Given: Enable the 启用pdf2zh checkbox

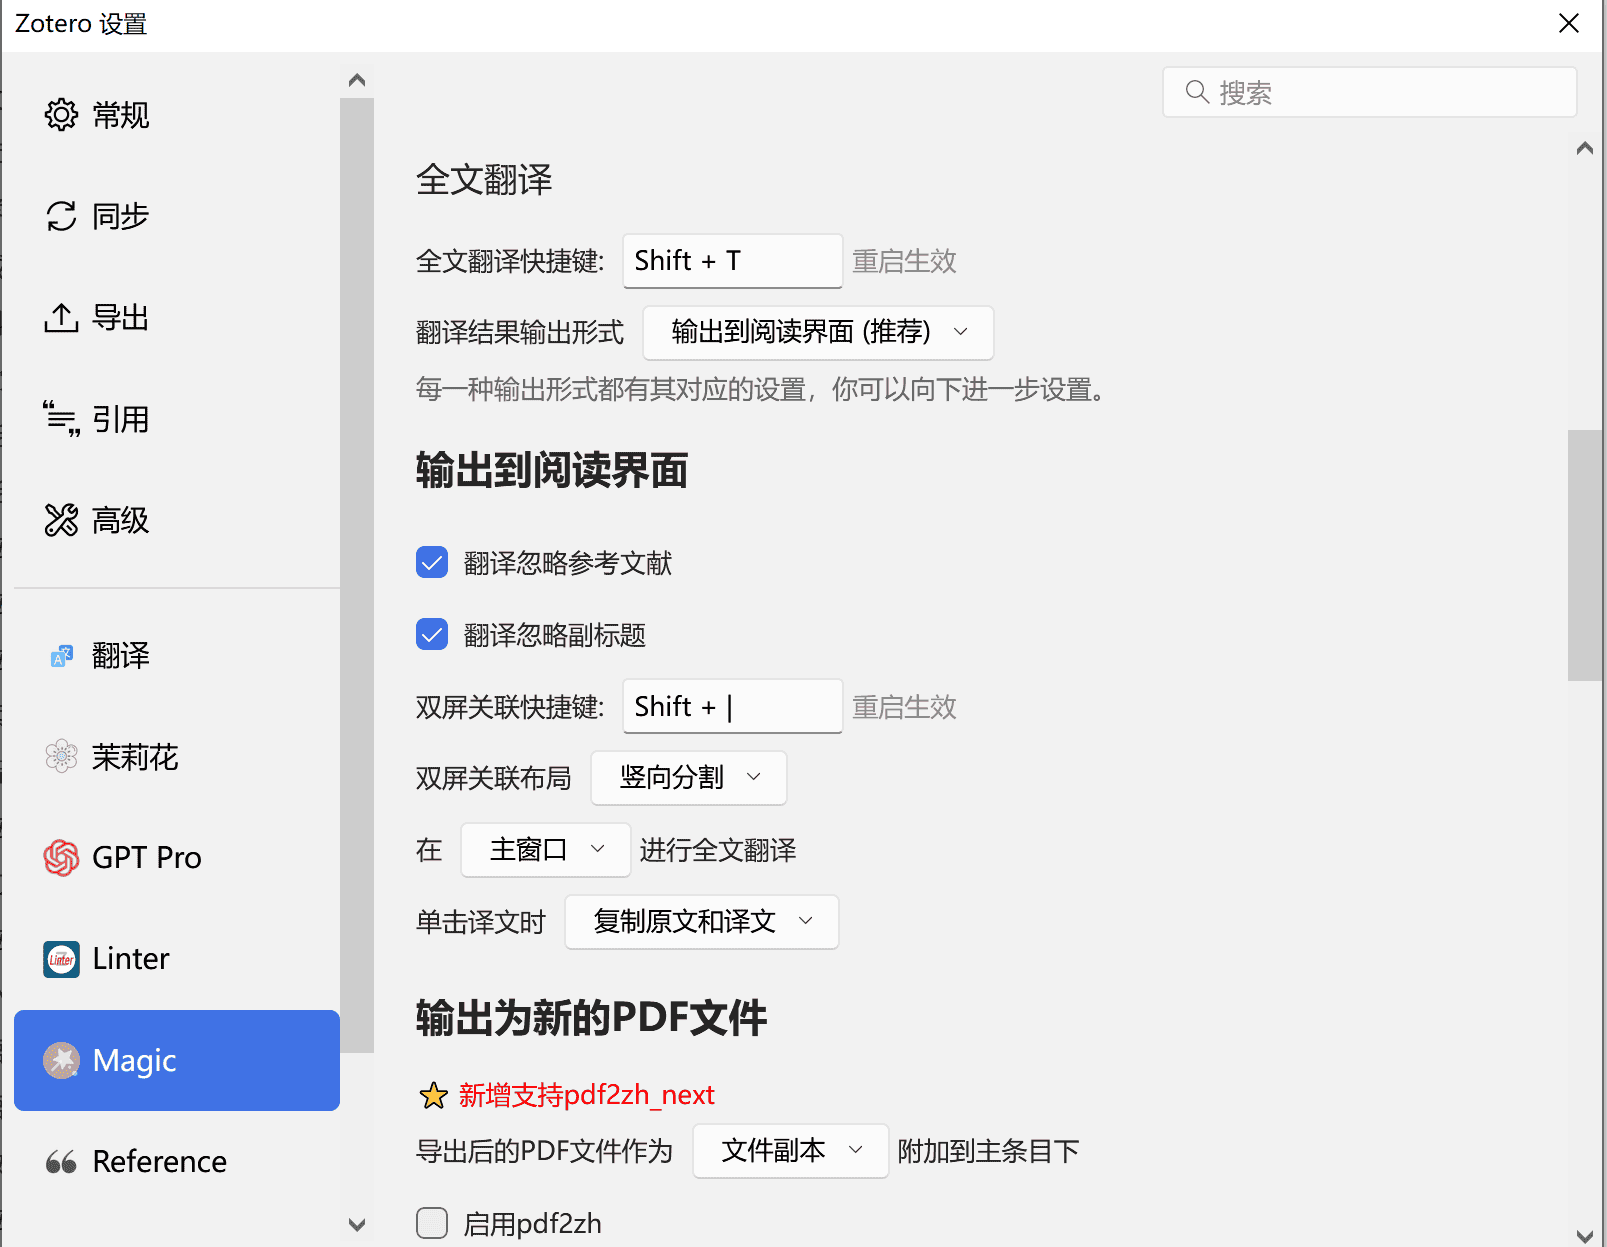Looking at the screenshot, I should 432,1223.
